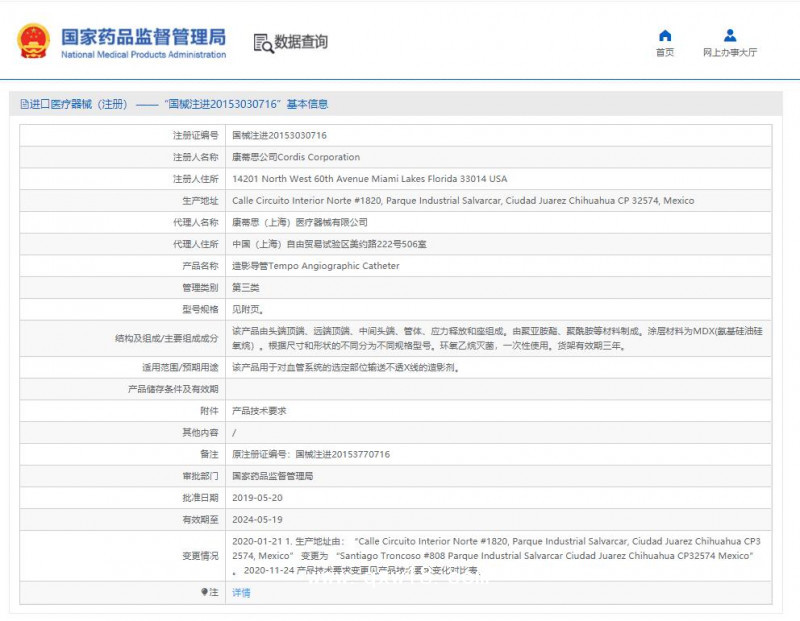Click the 网上办事大厅 person icon
The width and height of the screenshot is (800, 621).
coord(730,36)
